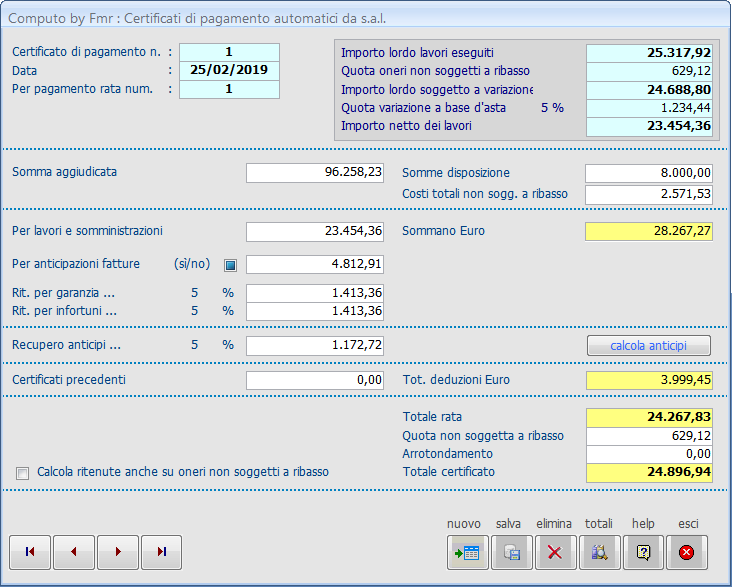Open help with the question mark icon
The height and width of the screenshot is (587, 732).
click(x=643, y=553)
